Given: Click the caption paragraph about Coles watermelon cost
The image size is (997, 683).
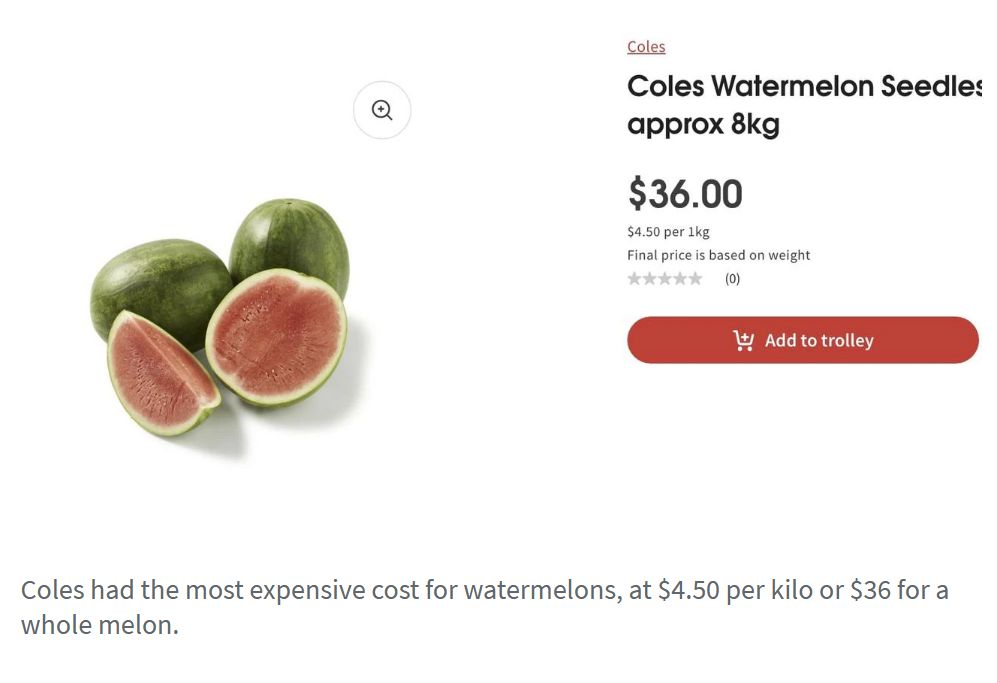Looking at the screenshot, I should (484, 607).
